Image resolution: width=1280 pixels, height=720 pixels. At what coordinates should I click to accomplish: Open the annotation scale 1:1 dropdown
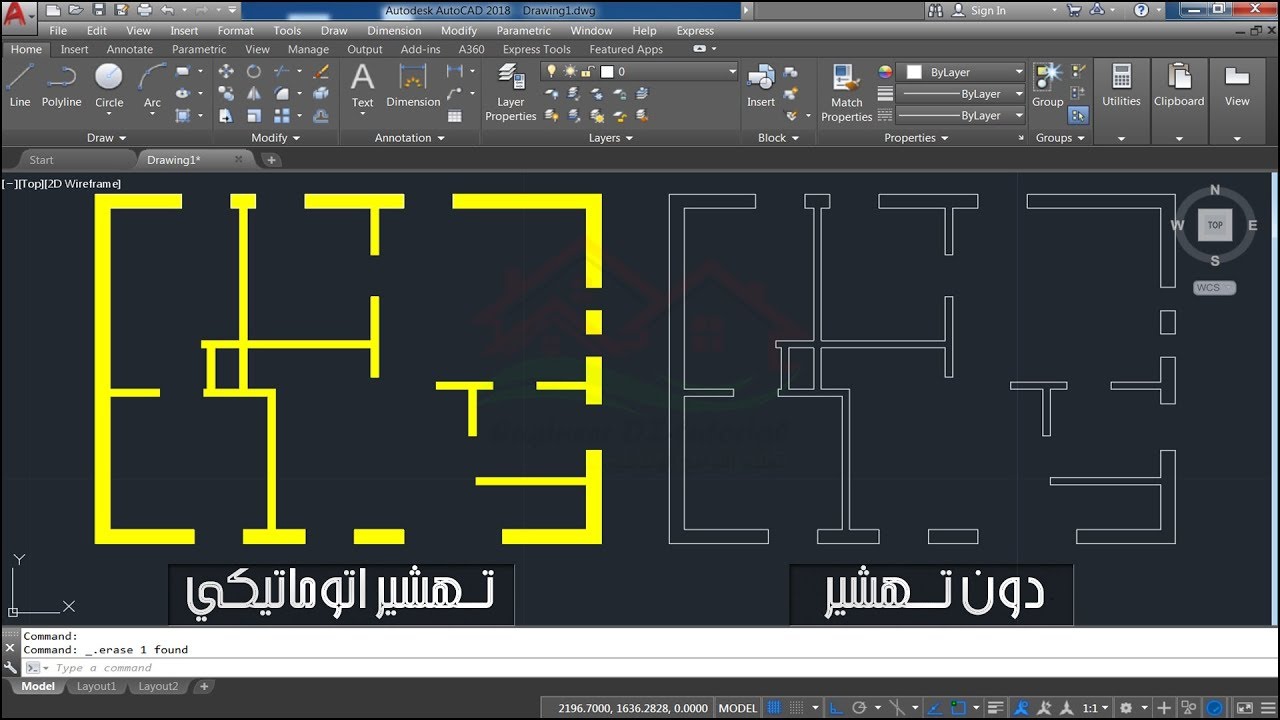pos(1096,708)
